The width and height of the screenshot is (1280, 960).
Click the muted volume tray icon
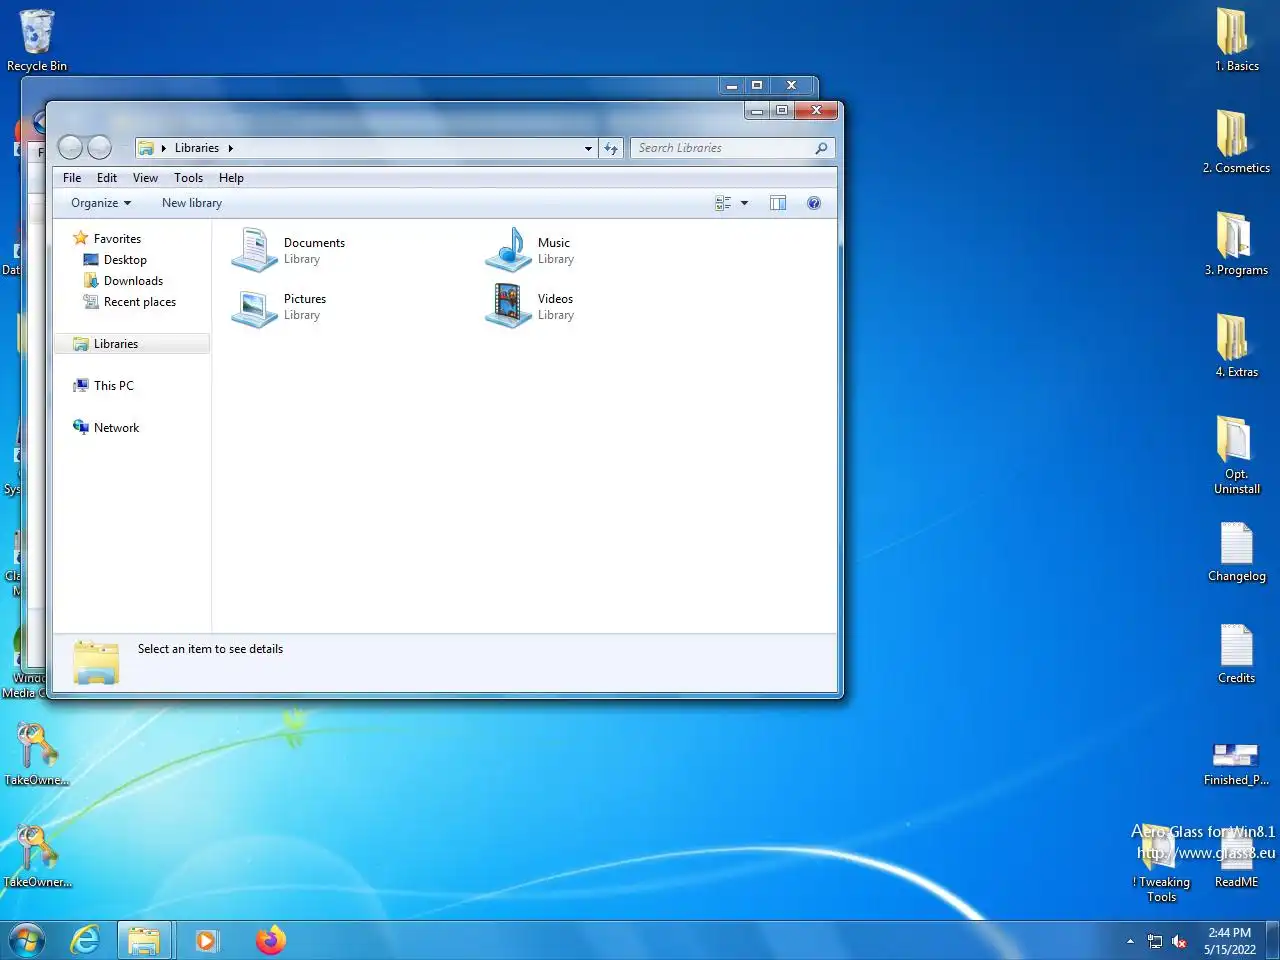pyautogui.click(x=1179, y=942)
